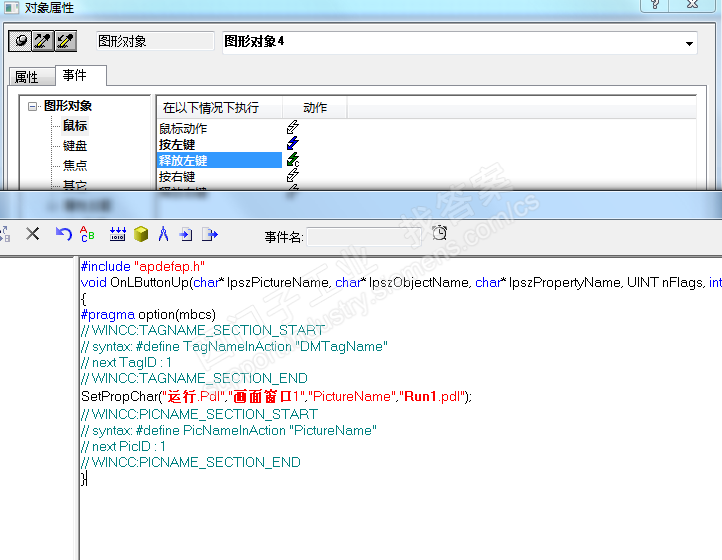Click the SetPropChar code line
Image resolution: width=722 pixels, height=560 pixels.
click(276, 396)
